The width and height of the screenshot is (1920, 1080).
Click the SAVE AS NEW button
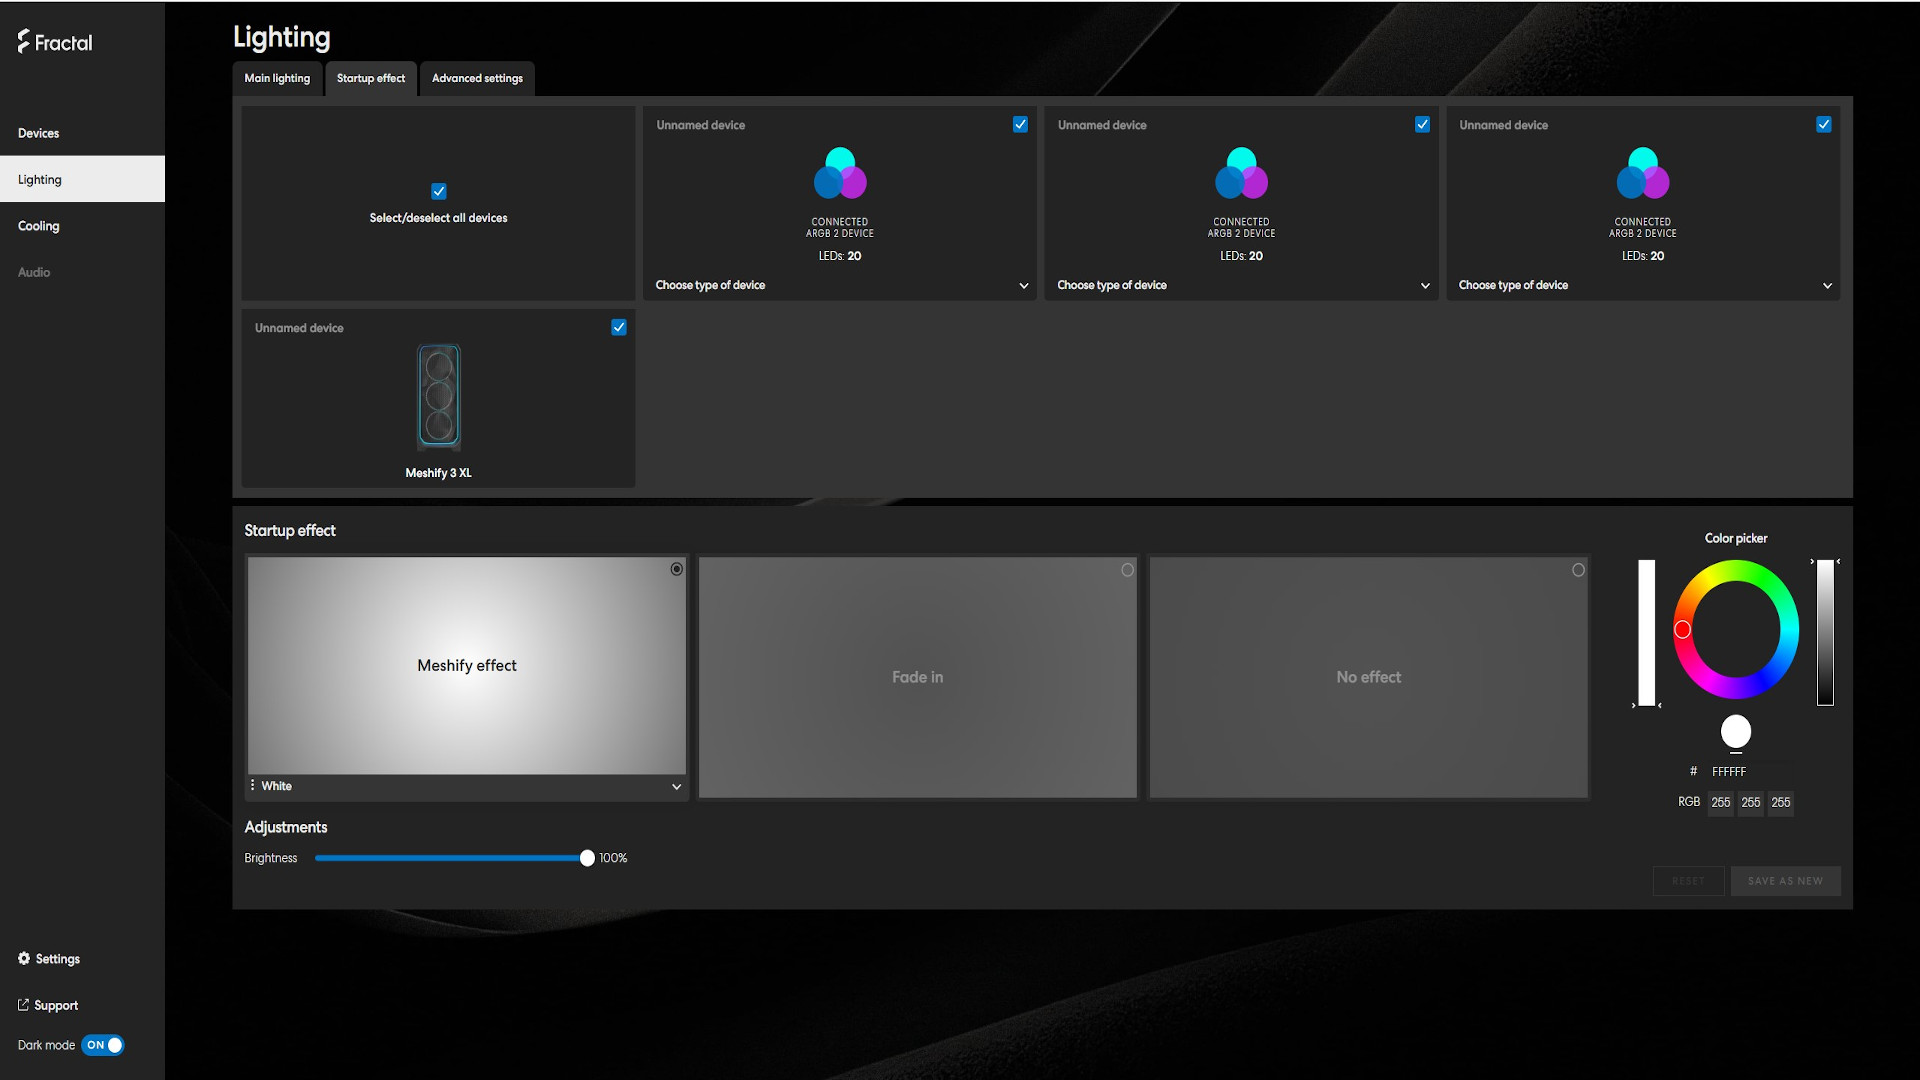pyautogui.click(x=1785, y=881)
